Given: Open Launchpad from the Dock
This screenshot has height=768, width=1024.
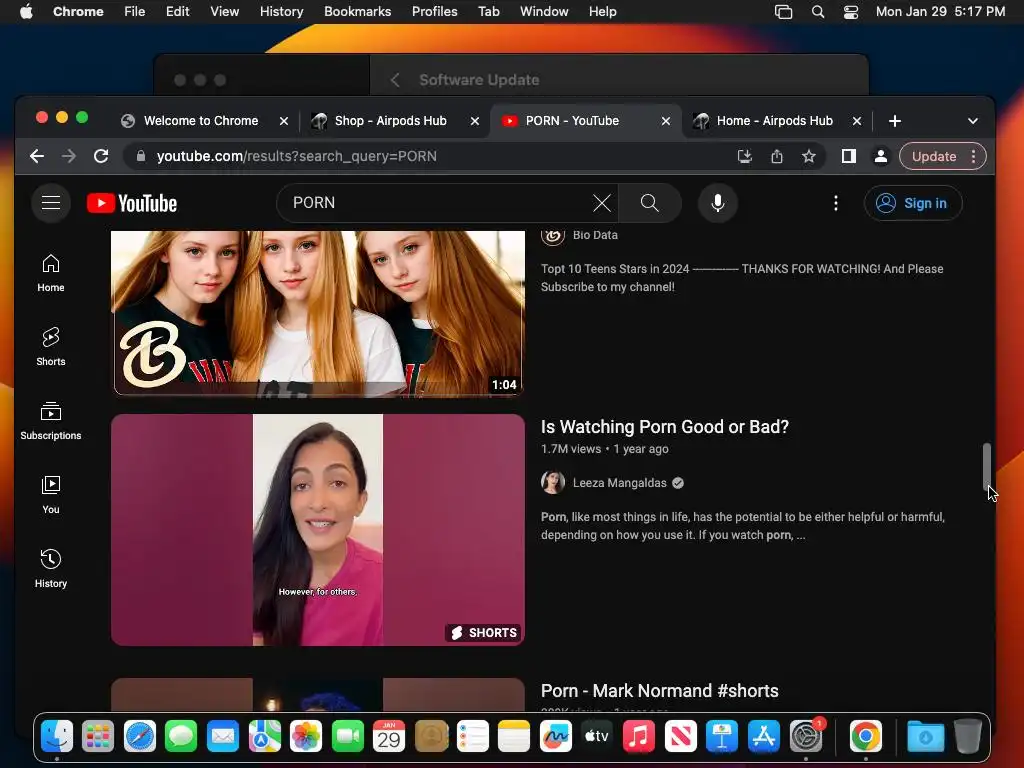Looking at the screenshot, I should pos(98,737).
